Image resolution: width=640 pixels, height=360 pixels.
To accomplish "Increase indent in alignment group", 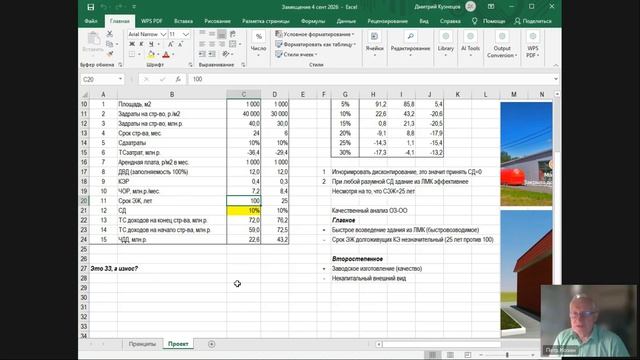I will coord(212,54).
